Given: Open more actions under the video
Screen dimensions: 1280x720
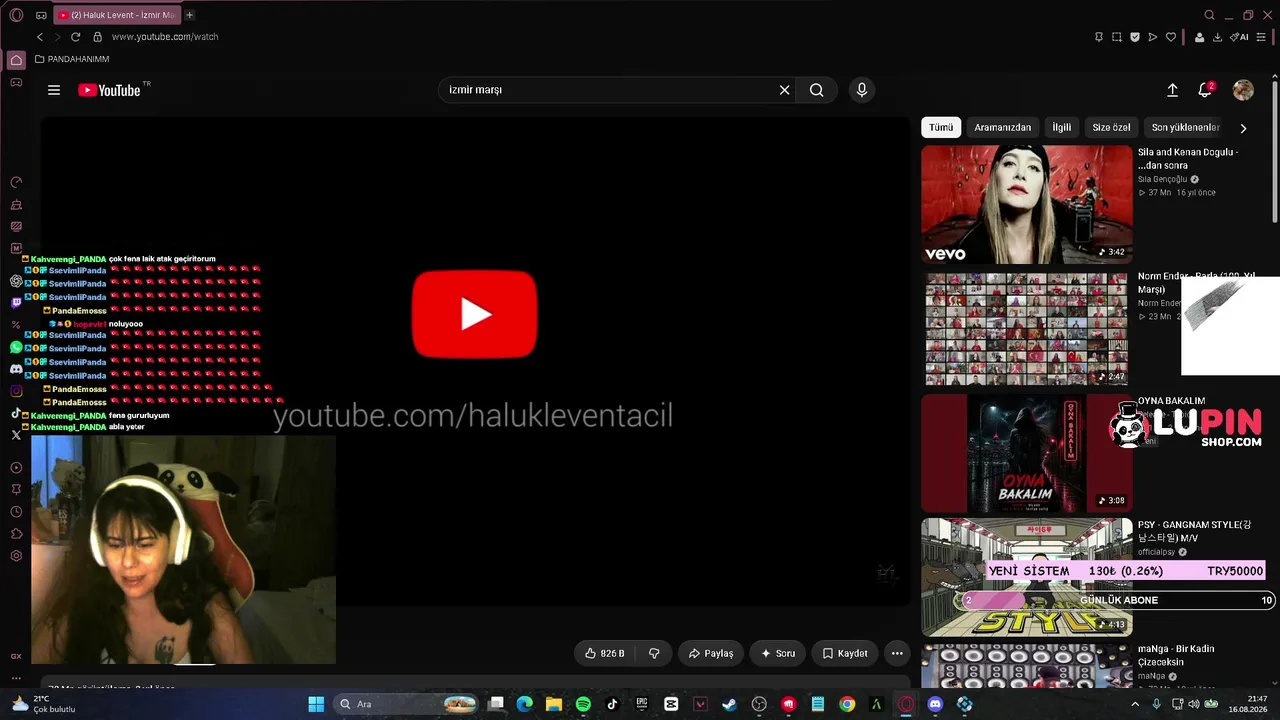Looking at the screenshot, I should pos(897,653).
